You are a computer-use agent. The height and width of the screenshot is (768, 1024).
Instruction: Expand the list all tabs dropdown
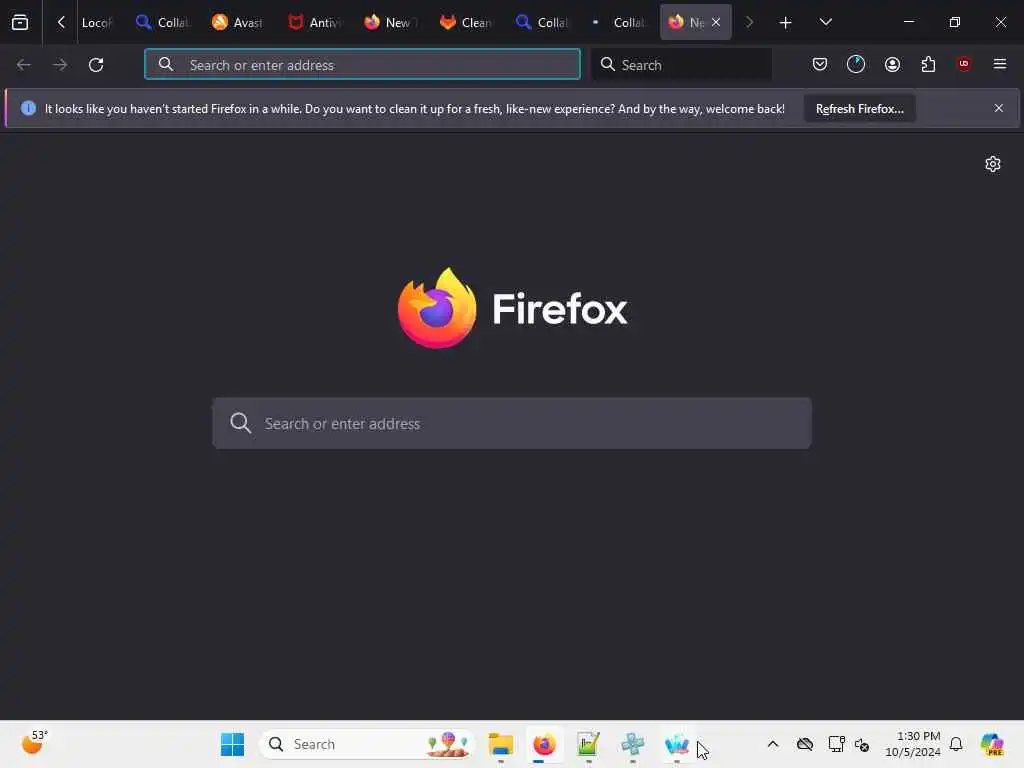click(x=825, y=22)
